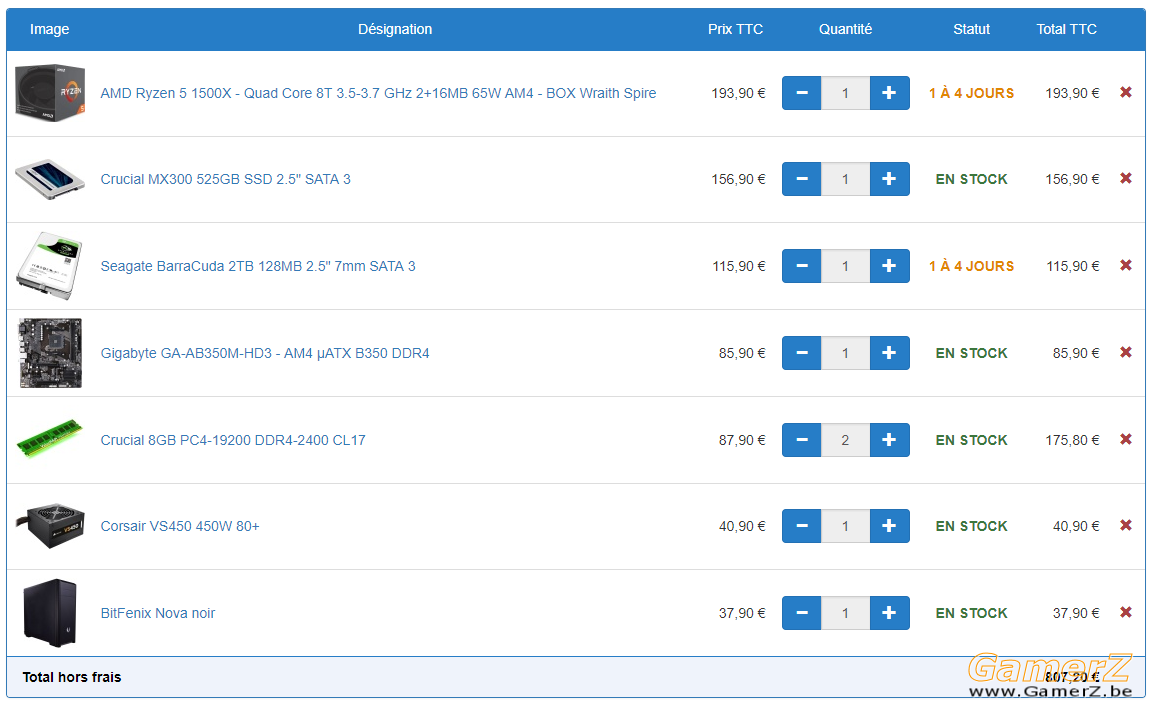Image resolution: width=1153 pixels, height=707 pixels.
Task: Remove BitFenix Nova noir from cart
Action: (1126, 612)
